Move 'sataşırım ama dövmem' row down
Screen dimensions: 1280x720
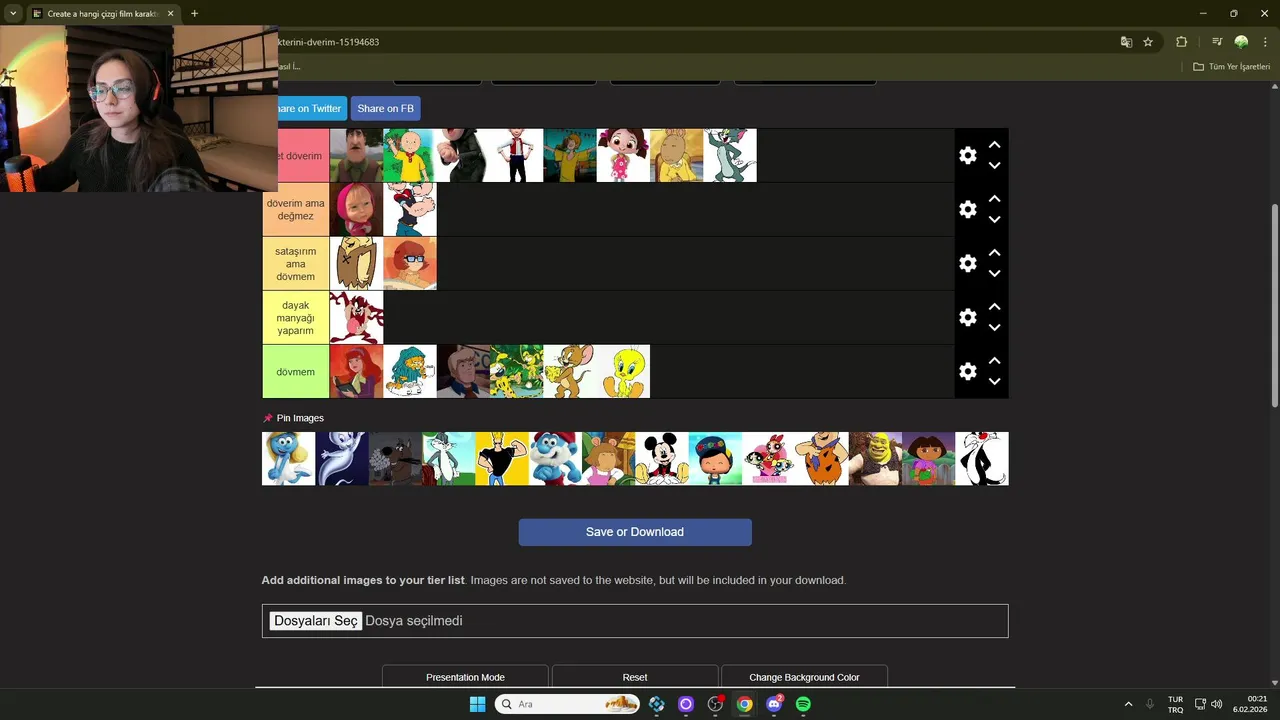pos(994,273)
